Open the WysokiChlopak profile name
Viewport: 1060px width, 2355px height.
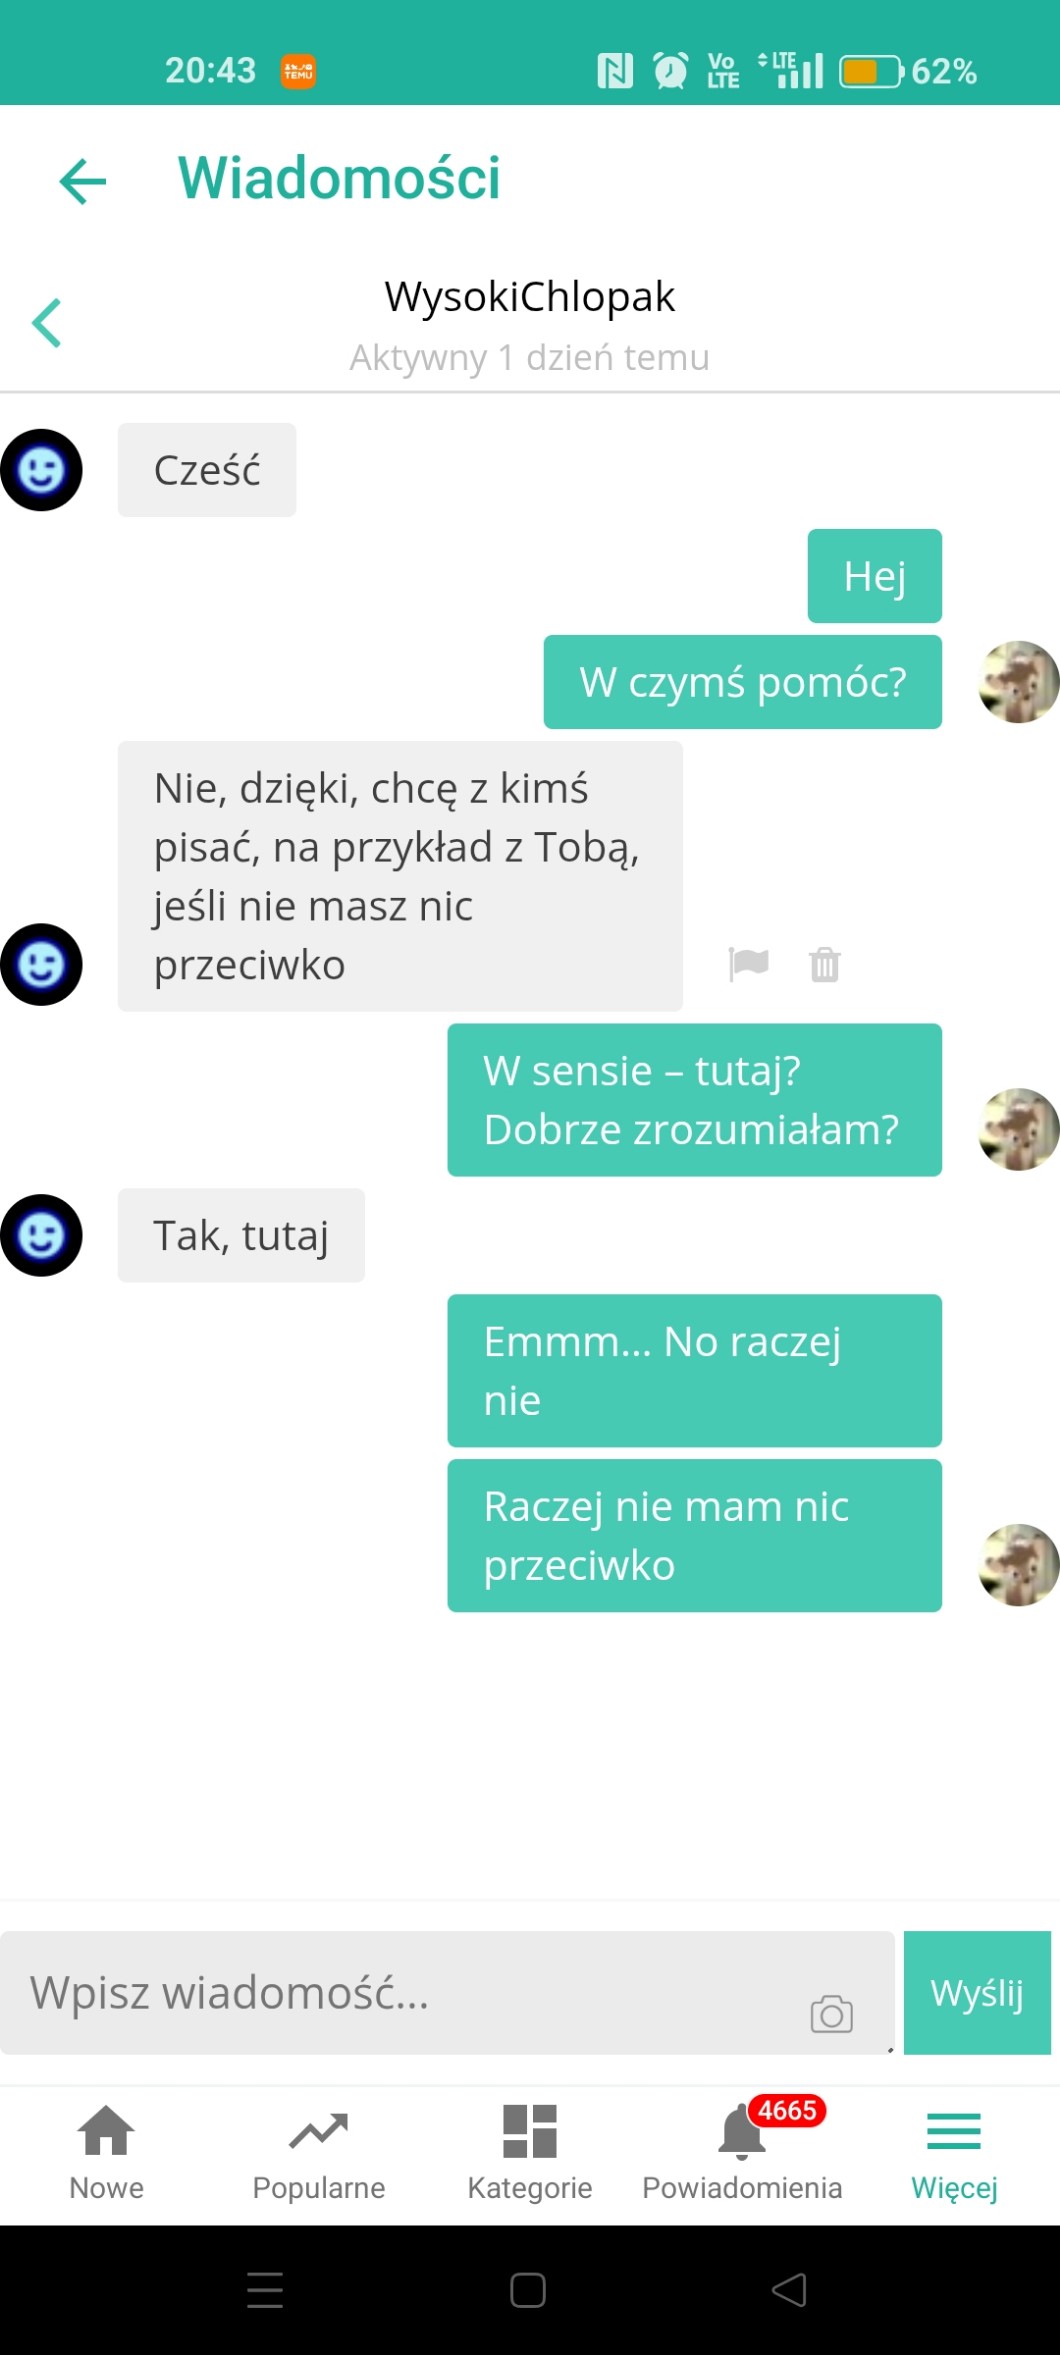point(530,296)
